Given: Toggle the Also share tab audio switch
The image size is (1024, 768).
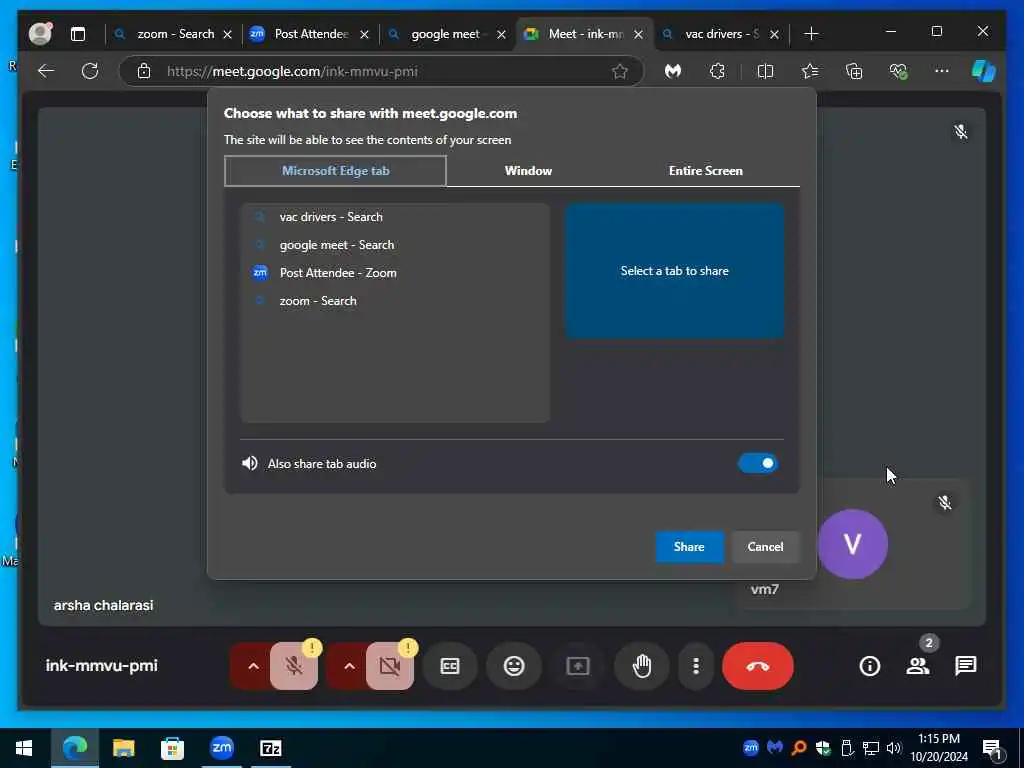Looking at the screenshot, I should click(758, 464).
